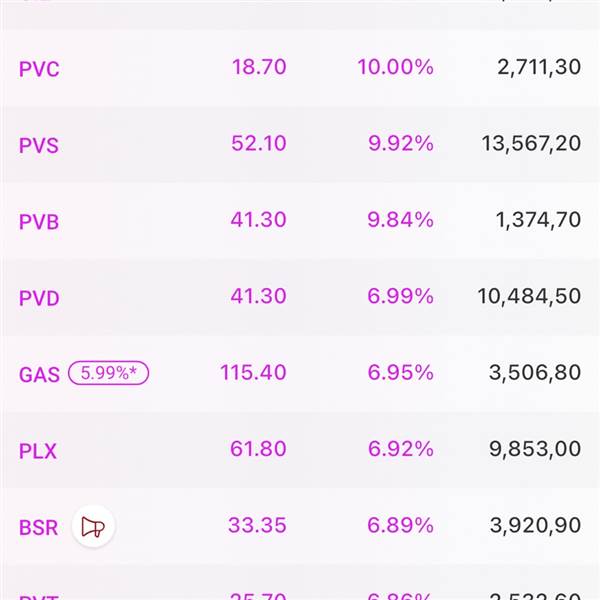The image size is (600, 600).
Task: Click PVS price 52.10
Action: 259,143
